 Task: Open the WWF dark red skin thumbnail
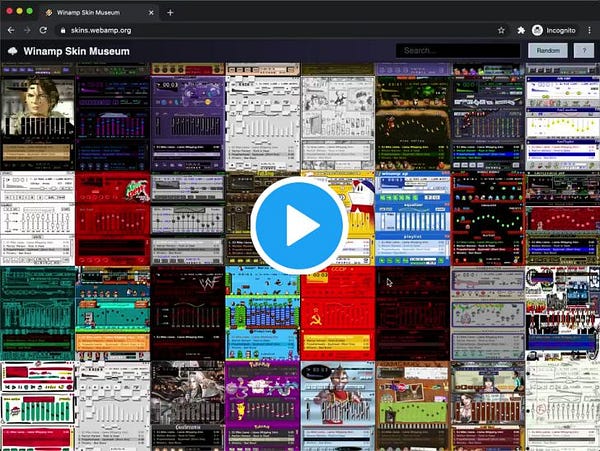click(x=188, y=314)
